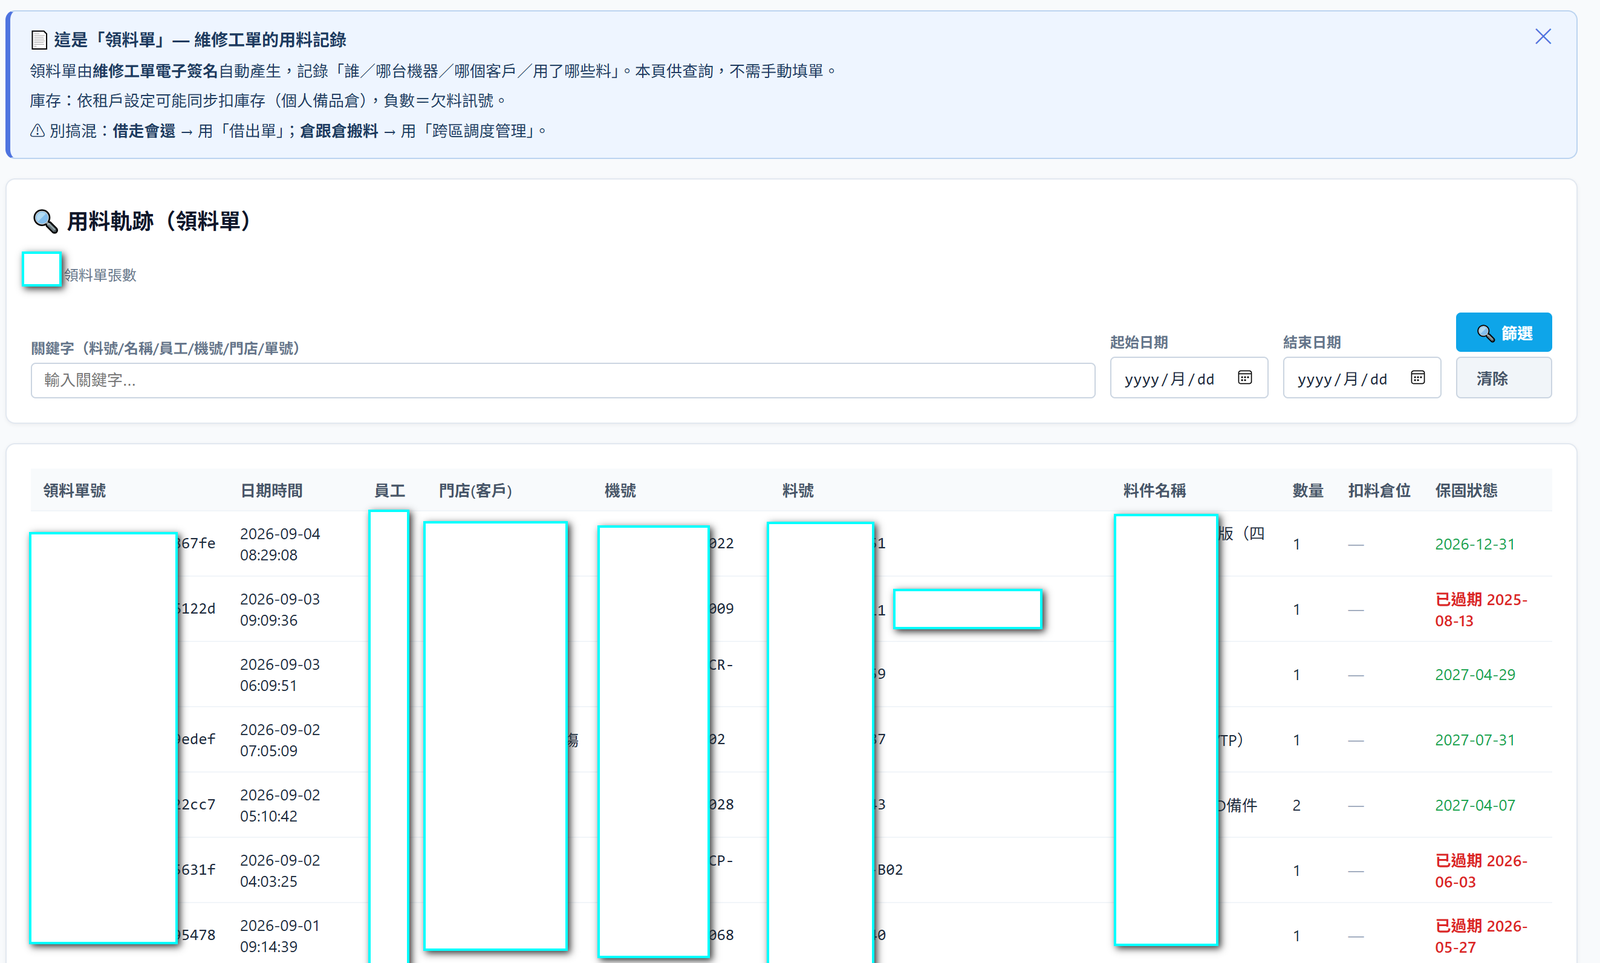Open the 起始日期 calendar picker icon
This screenshot has height=963, width=1600.
pyautogui.click(x=1245, y=378)
